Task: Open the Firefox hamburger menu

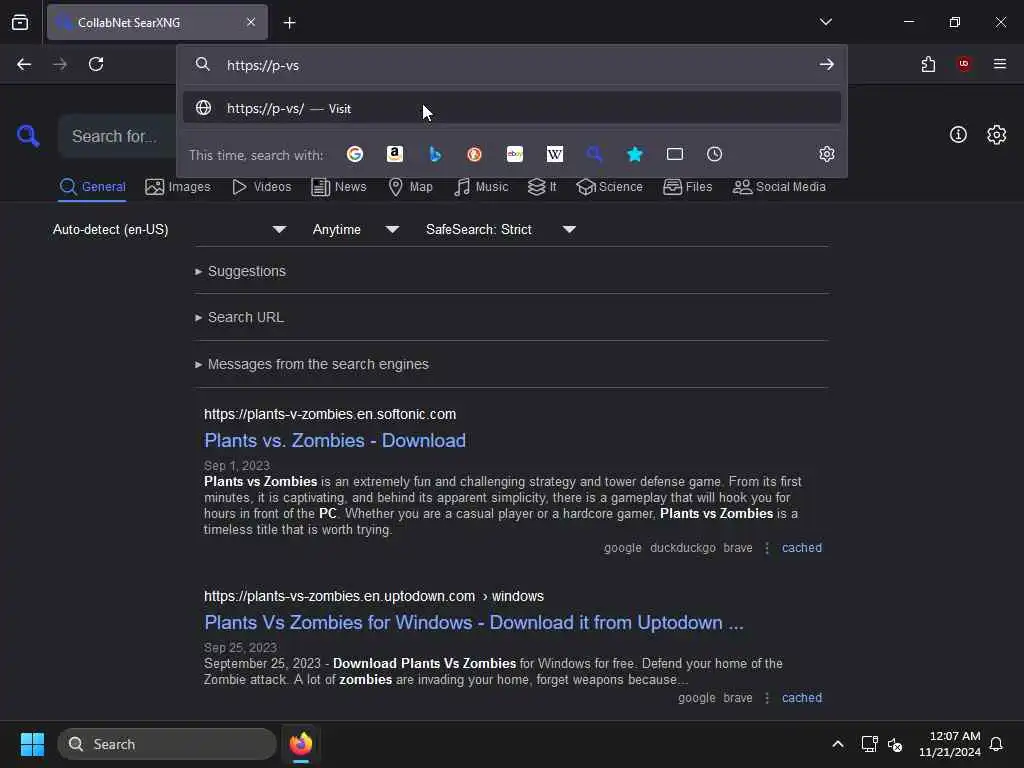Action: [1000, 64]
